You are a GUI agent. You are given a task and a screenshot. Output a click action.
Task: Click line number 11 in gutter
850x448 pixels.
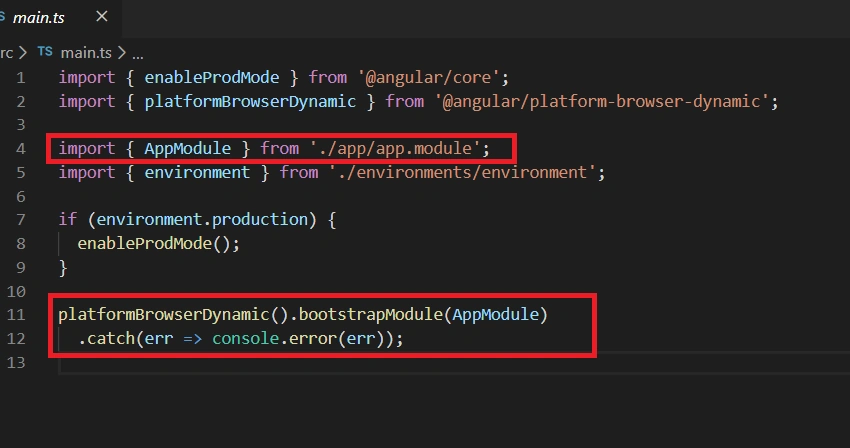[16, 315]
